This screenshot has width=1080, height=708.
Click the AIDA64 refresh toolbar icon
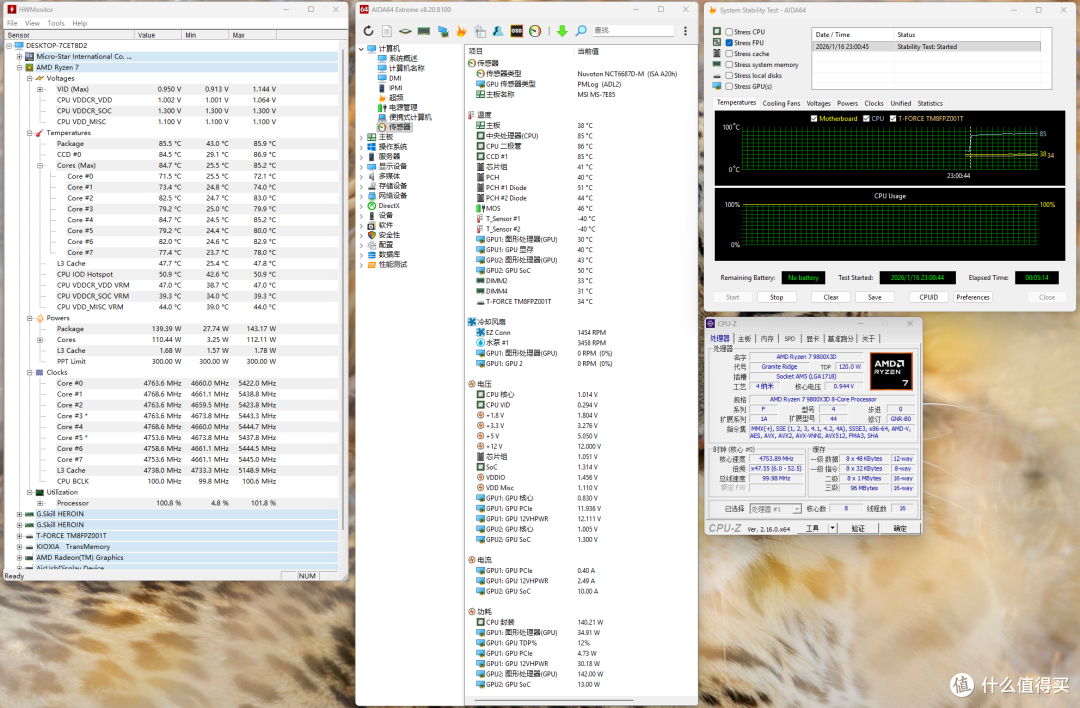tap(368, 31)
